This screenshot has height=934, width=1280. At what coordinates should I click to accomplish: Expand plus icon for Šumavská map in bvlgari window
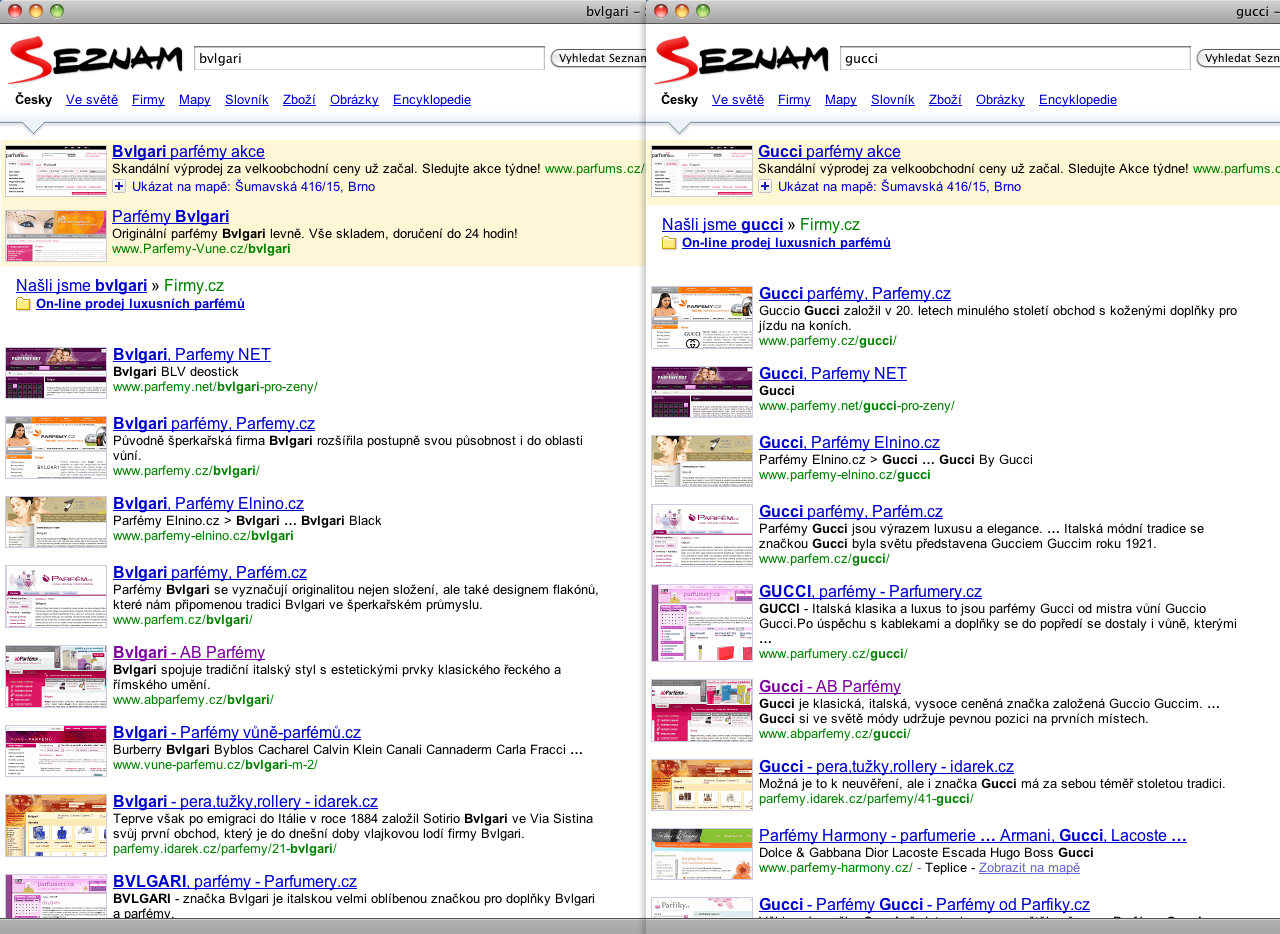point(119,187)
